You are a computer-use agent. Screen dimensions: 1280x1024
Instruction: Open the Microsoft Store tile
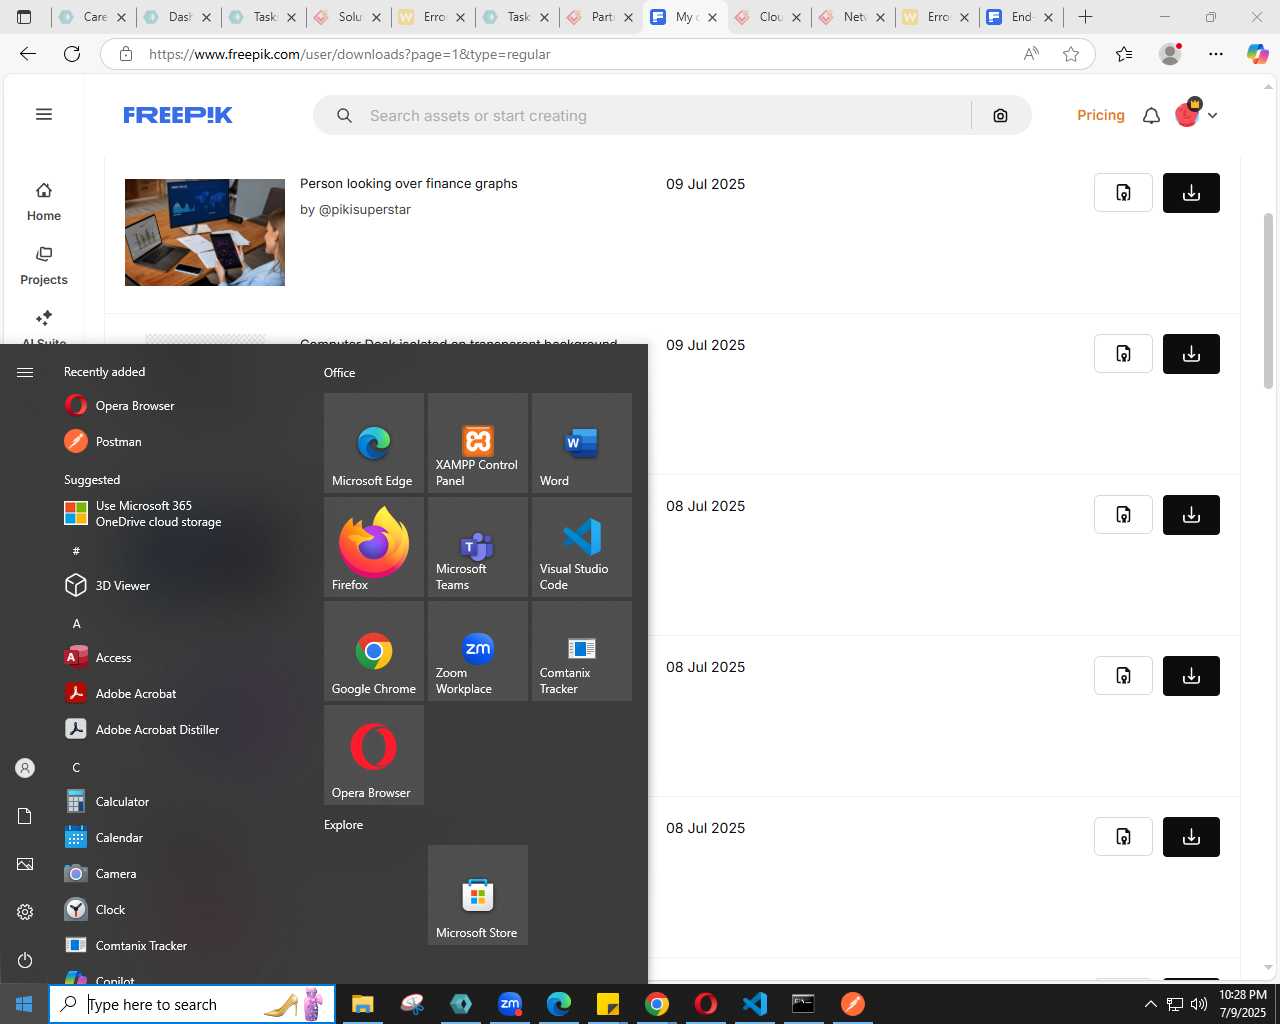tap(478, 895)
